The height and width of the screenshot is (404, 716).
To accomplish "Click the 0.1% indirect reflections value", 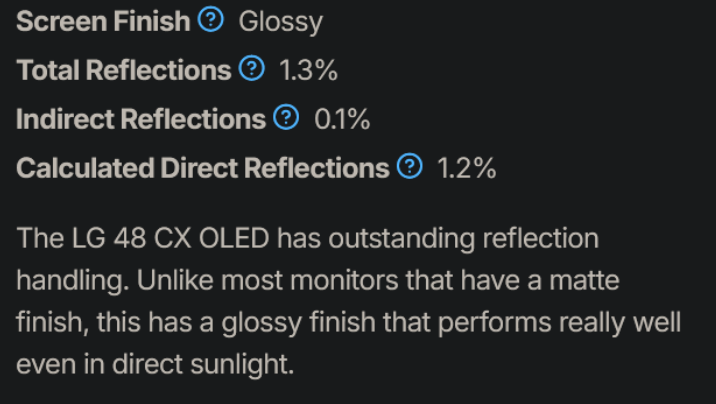I will 342,120.
